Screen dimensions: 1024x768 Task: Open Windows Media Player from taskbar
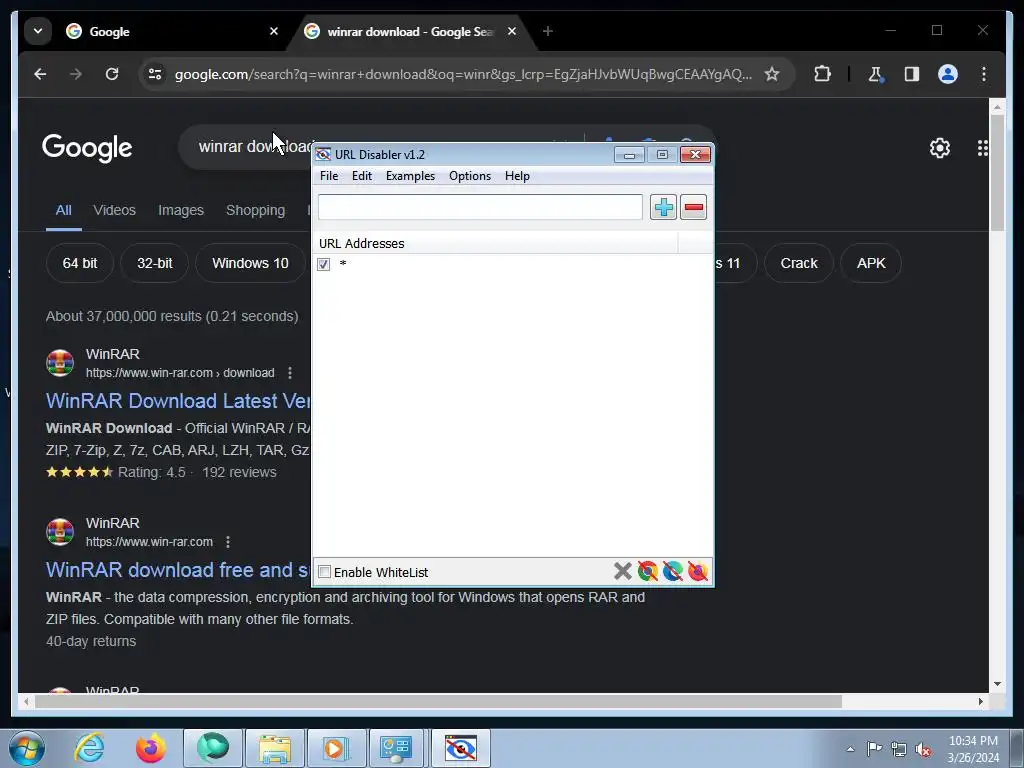pos(336,748)
